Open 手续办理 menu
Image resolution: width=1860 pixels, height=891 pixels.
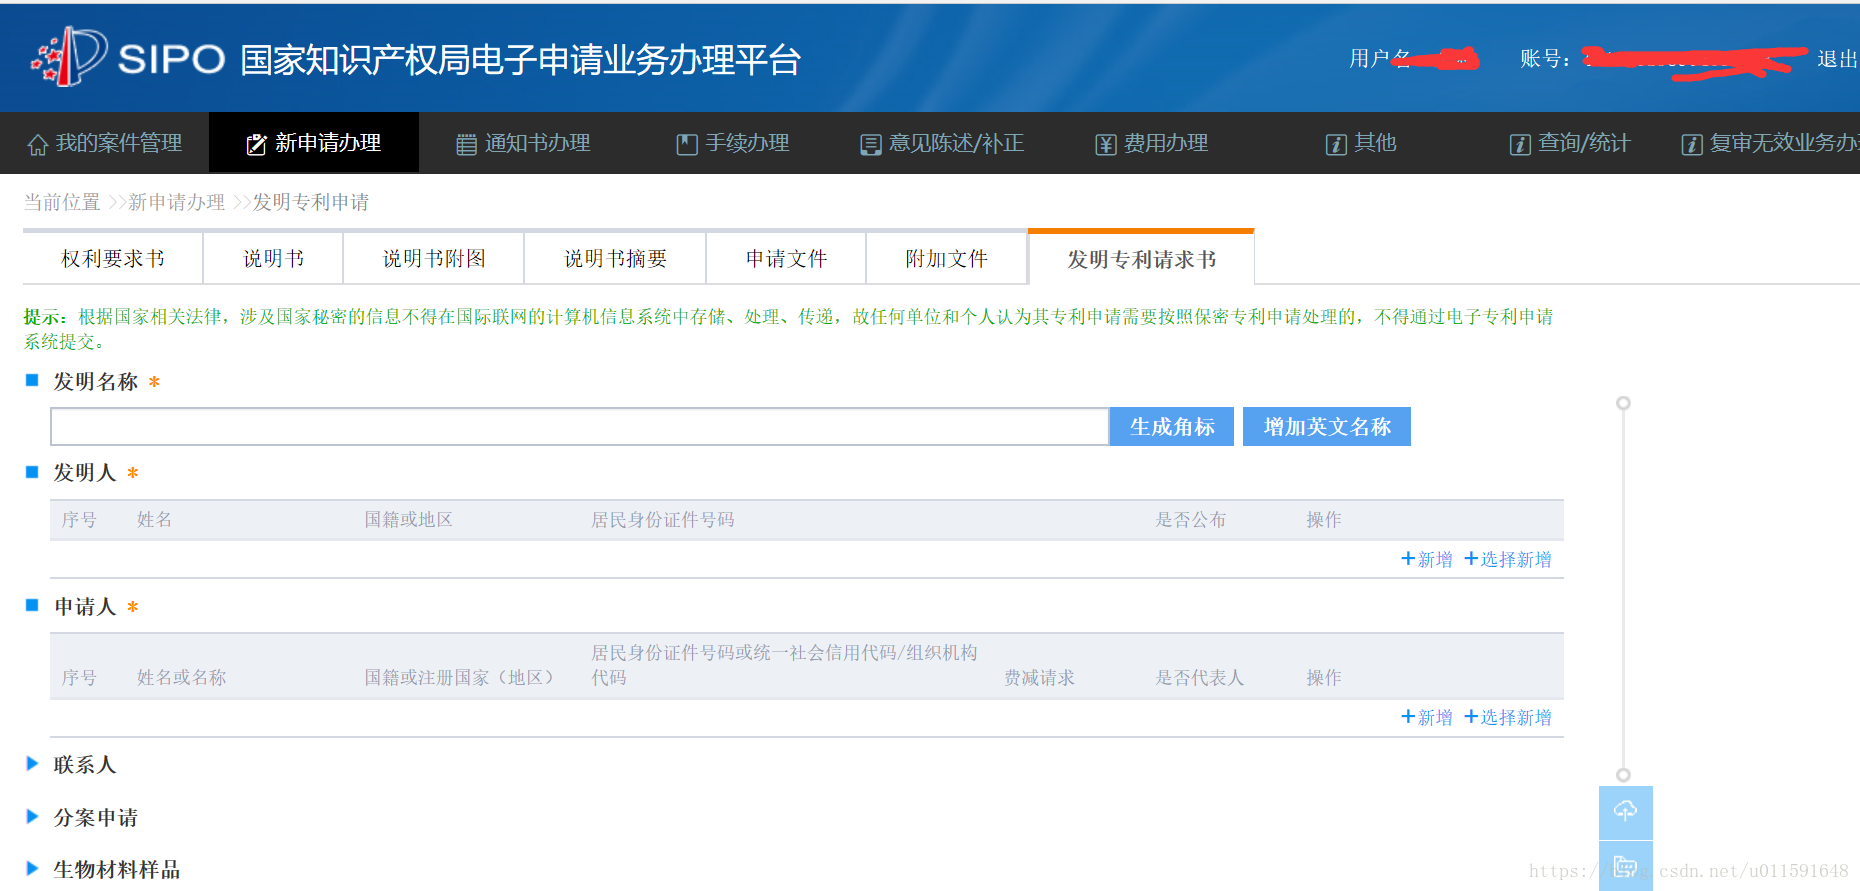(x=733, y=143)
